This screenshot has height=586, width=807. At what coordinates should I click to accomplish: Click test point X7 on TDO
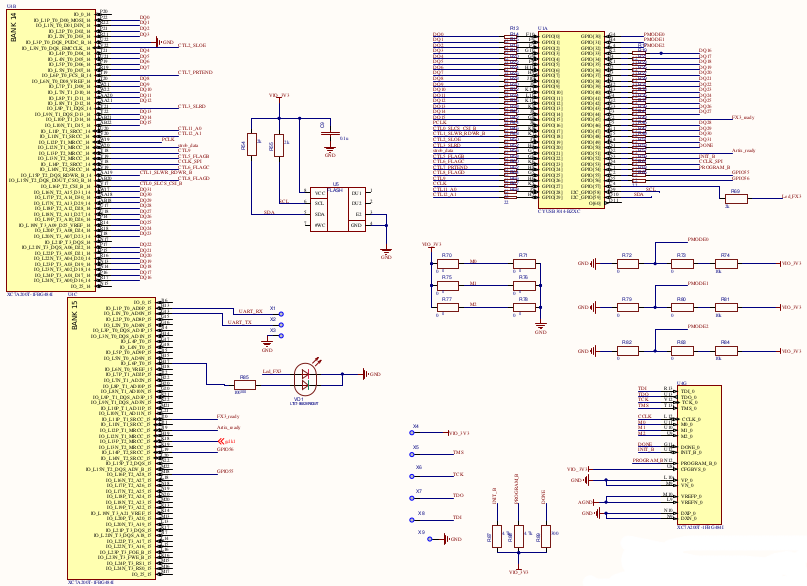click(412, 498)
